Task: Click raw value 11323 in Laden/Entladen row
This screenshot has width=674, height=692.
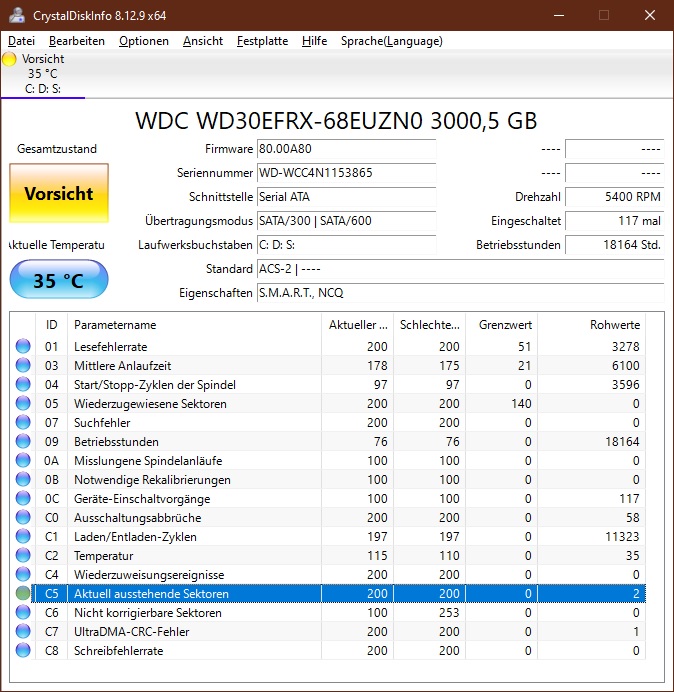Action: pos(622,537)
